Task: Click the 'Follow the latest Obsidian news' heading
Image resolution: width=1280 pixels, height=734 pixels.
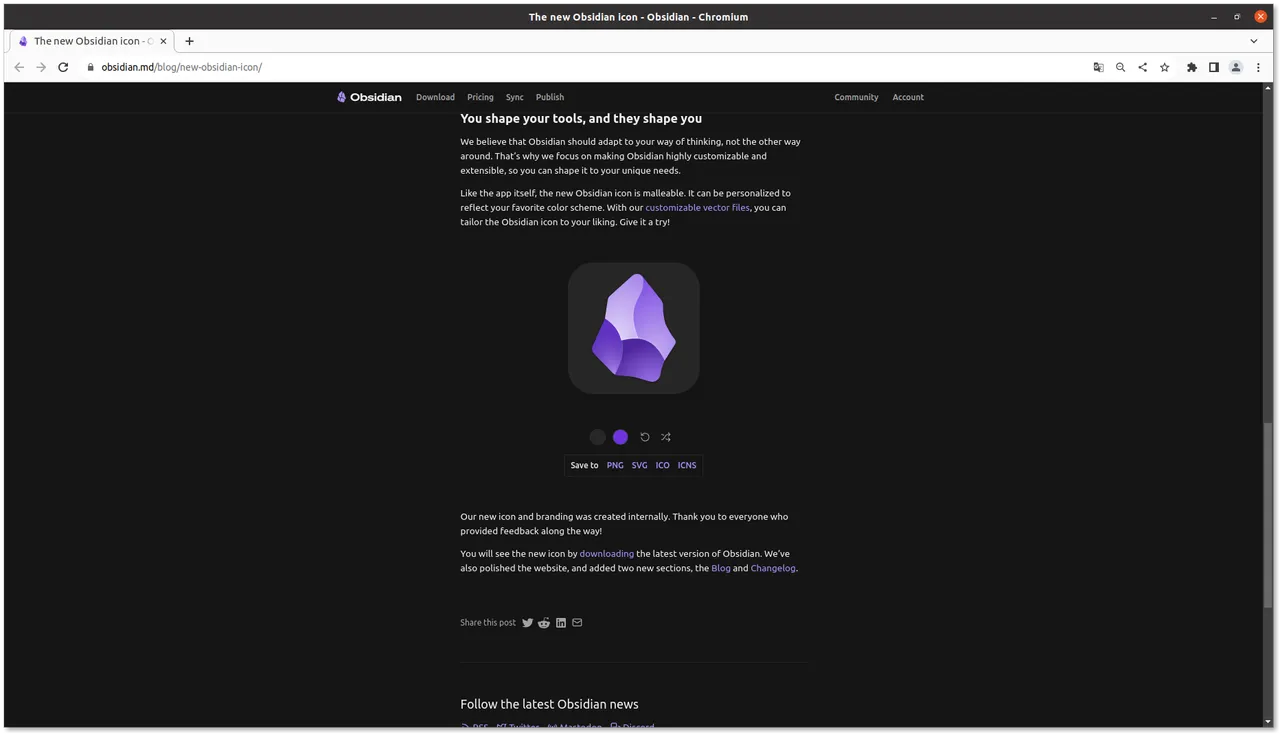Action: (x=549, y=704)
